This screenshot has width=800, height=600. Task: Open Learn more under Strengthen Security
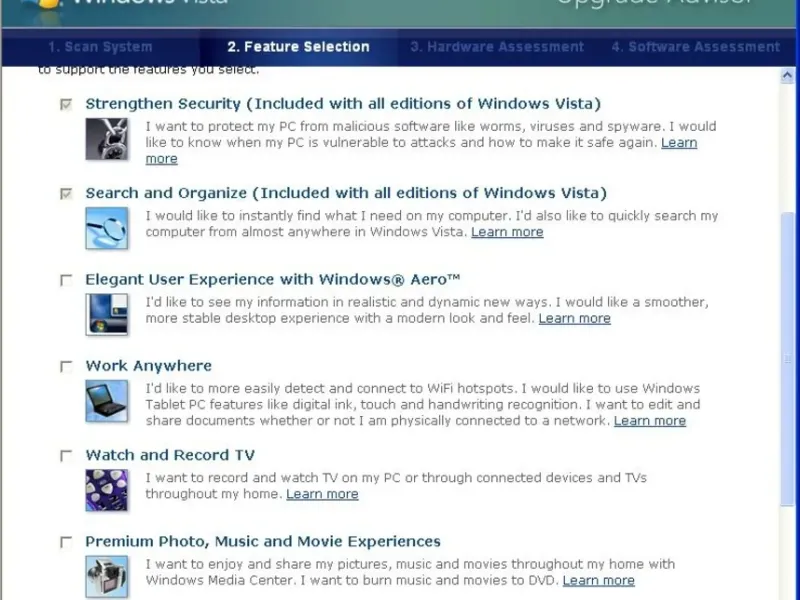[x=679, y=142]
